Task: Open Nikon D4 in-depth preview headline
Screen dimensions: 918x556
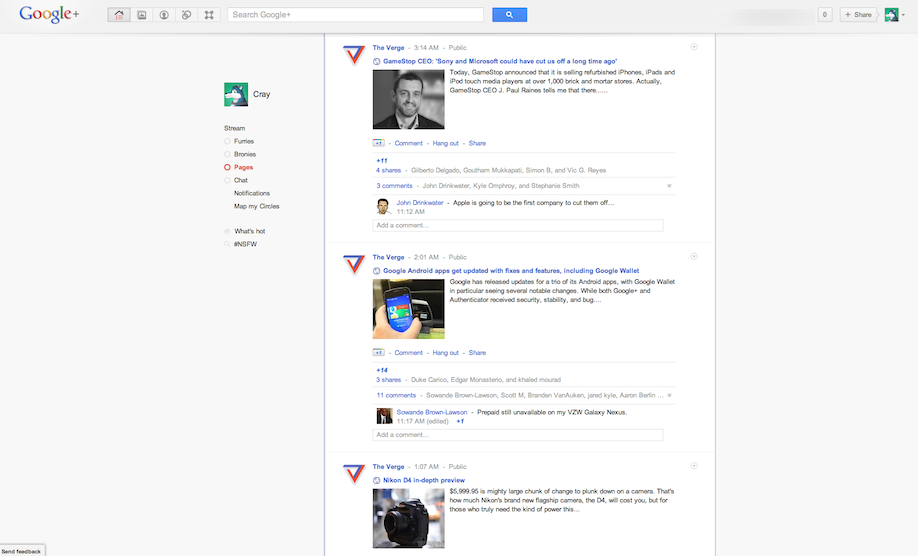Action: (424, 481)
